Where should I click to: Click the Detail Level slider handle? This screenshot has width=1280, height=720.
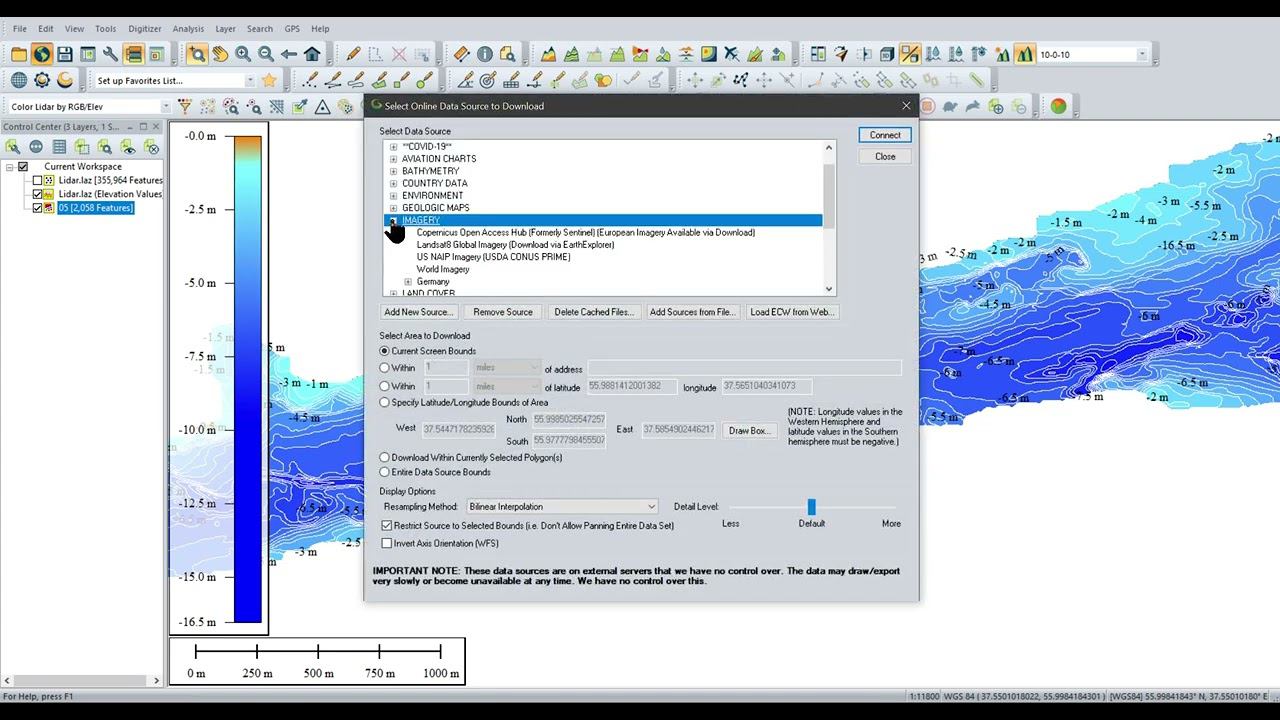pos(811,507)
